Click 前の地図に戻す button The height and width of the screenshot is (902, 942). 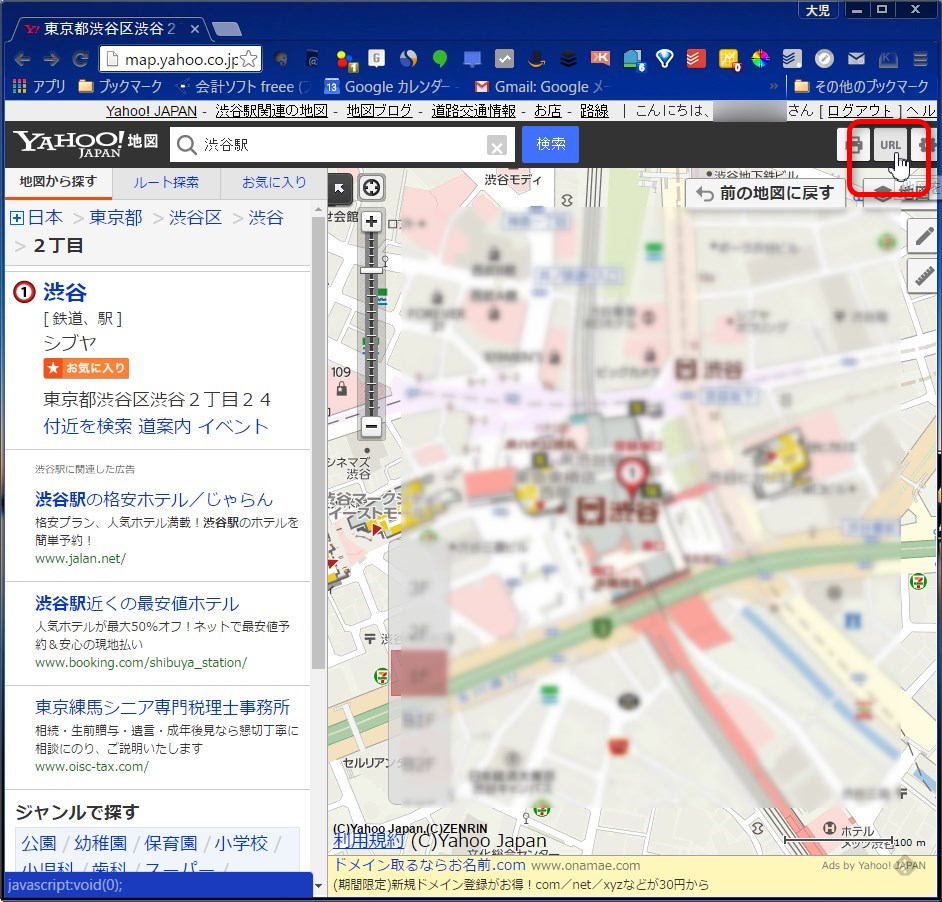764,194
